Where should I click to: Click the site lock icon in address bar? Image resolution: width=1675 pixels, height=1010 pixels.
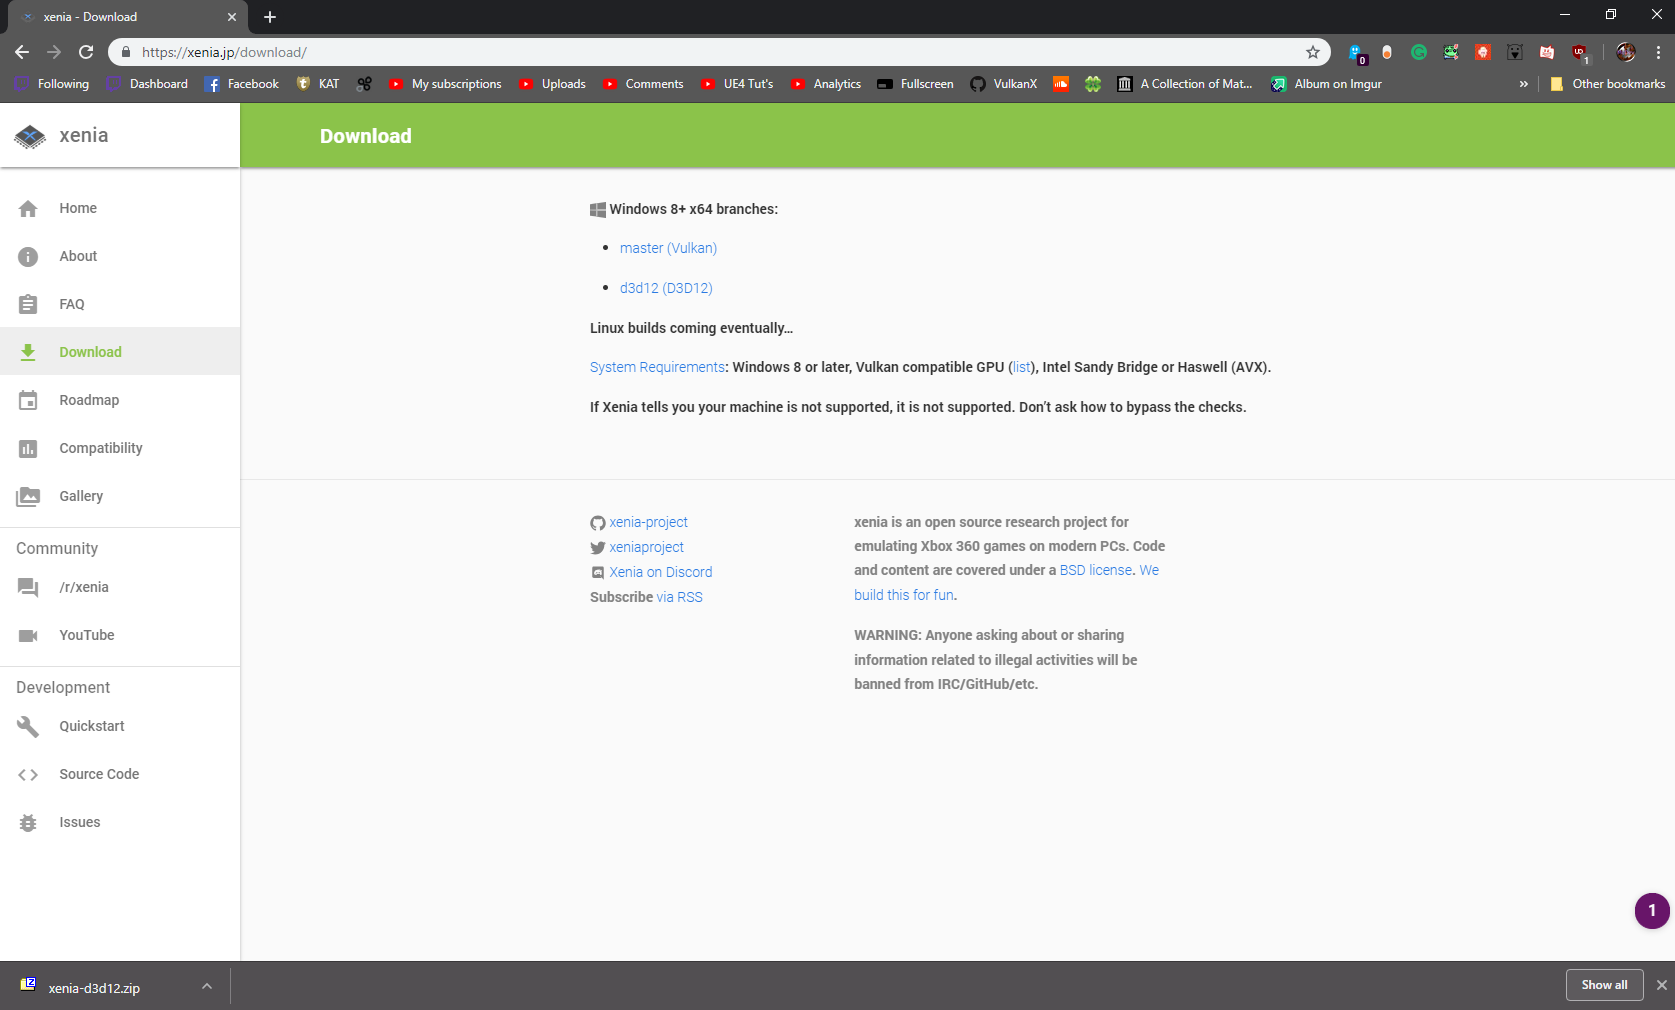[x=126, y=52]
